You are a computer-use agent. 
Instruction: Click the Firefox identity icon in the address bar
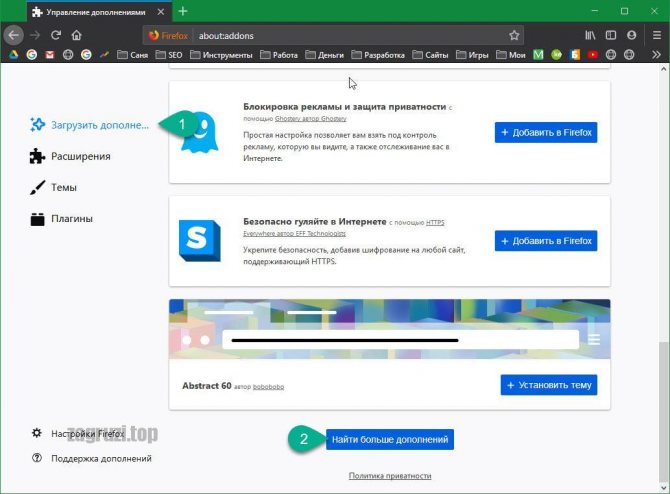[x=168, y=35]
